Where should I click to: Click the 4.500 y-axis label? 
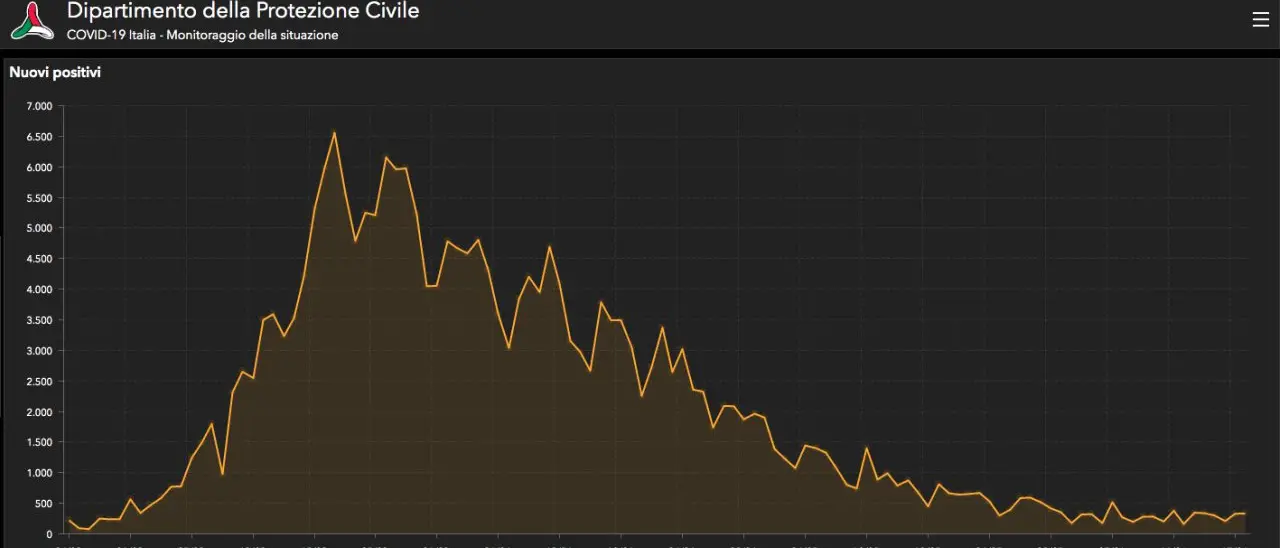[x=39, y=259]
